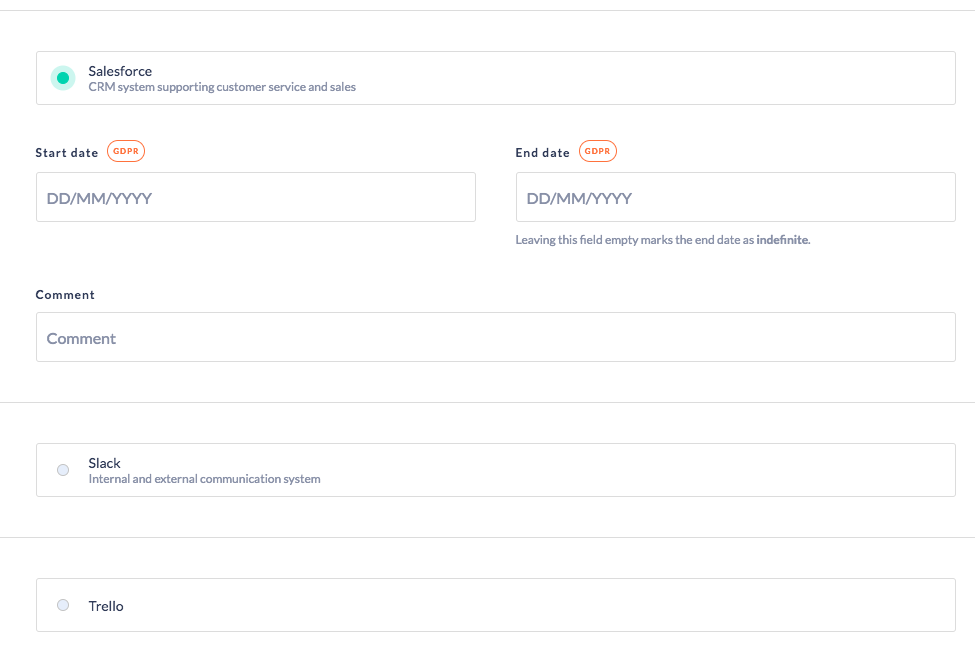The width and height of the screenshot is (975, 664).
Task: Click the Start date label
Action: pos(66,152)
